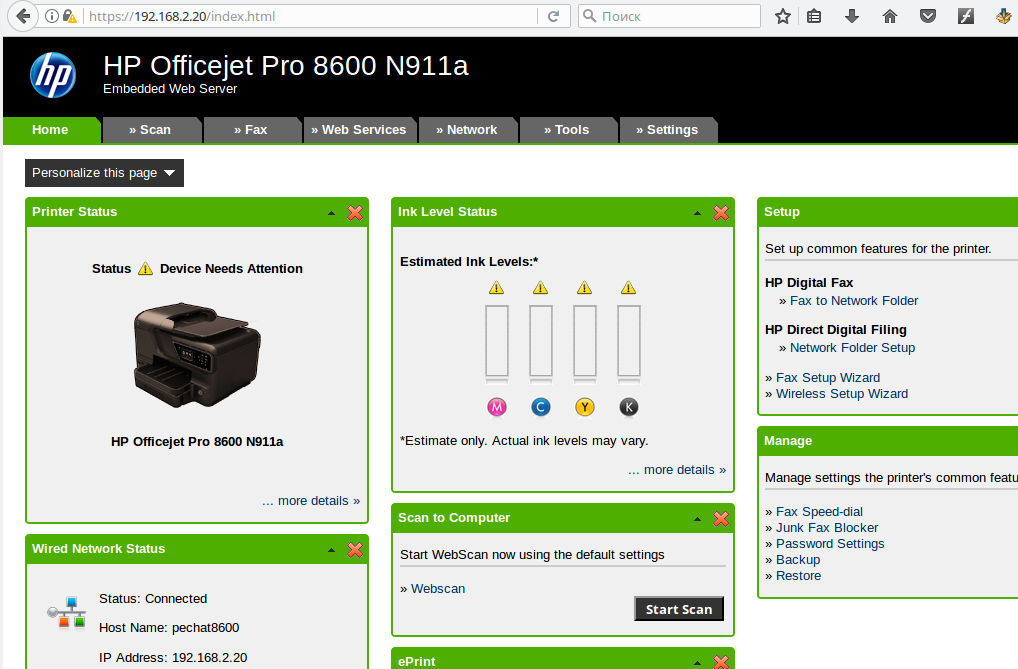The image size is (1018, 669).
Task: Collapse the ePrint panel
Action: click(698, 663)
